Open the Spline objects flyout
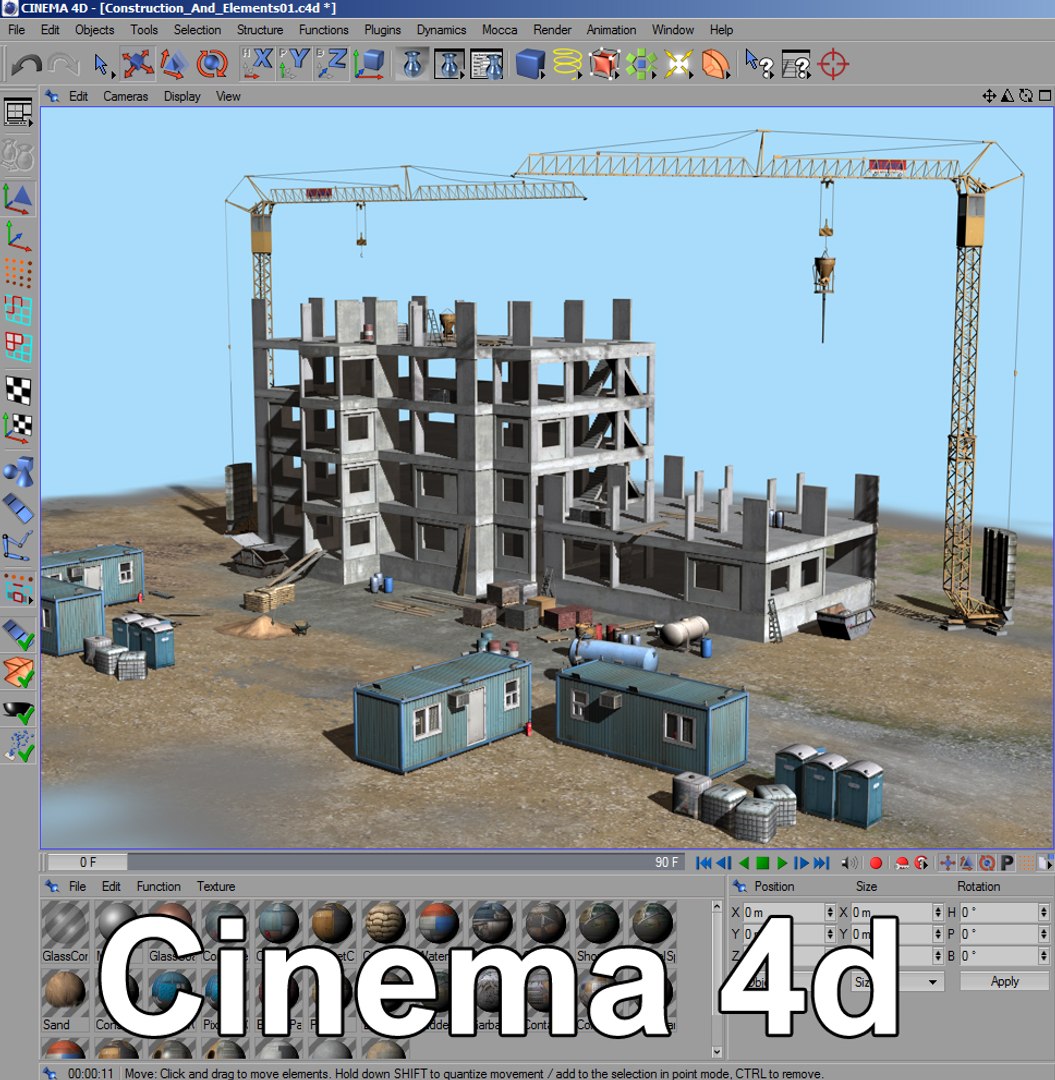The image size is (1055, 1080). coord(567,64)
